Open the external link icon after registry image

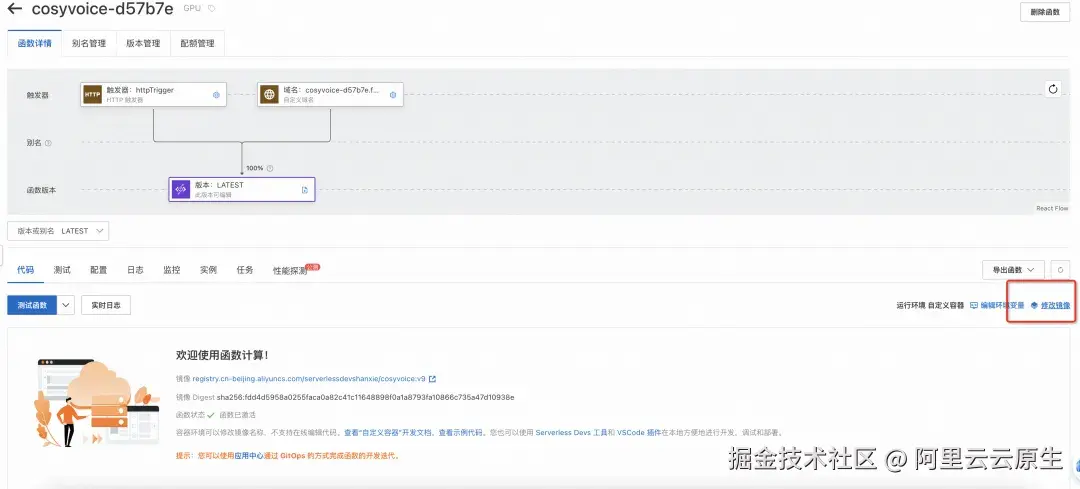pos(433,379)
